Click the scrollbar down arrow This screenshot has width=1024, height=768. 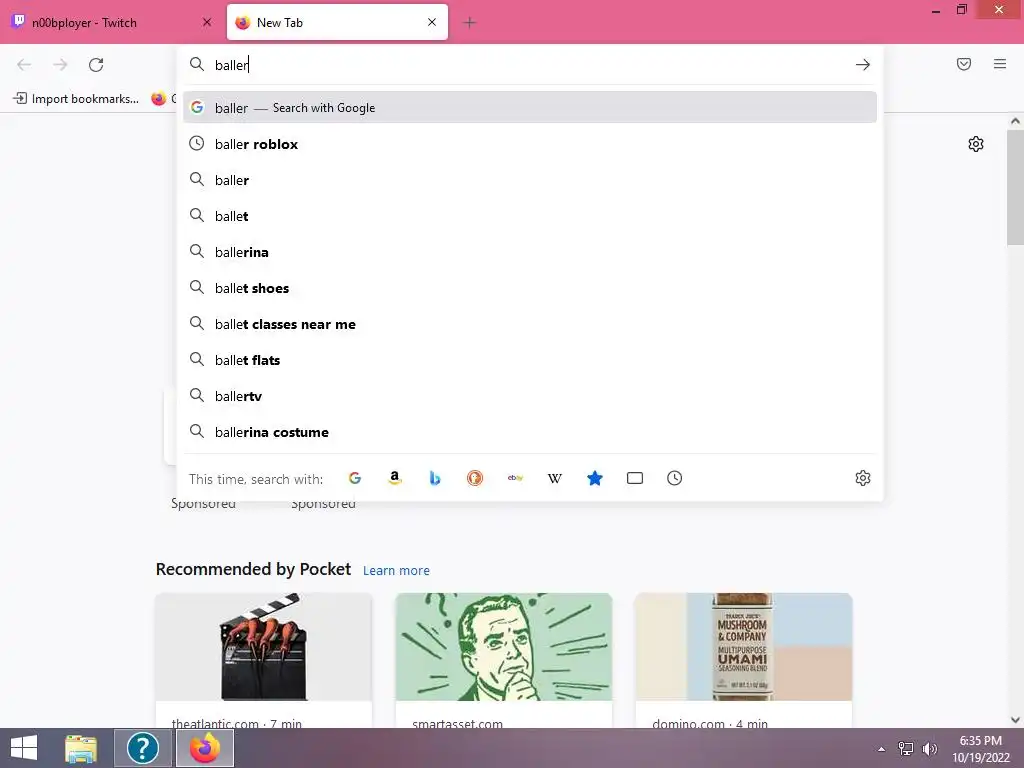(x=1015, y=720)
